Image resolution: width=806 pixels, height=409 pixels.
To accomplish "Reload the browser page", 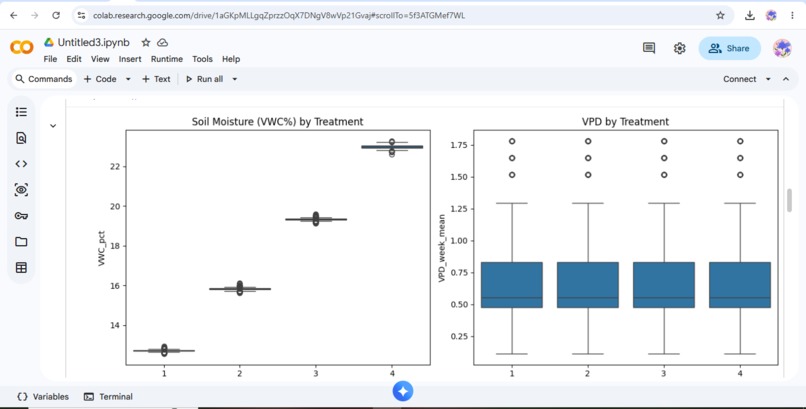I will tap(56, 15).
